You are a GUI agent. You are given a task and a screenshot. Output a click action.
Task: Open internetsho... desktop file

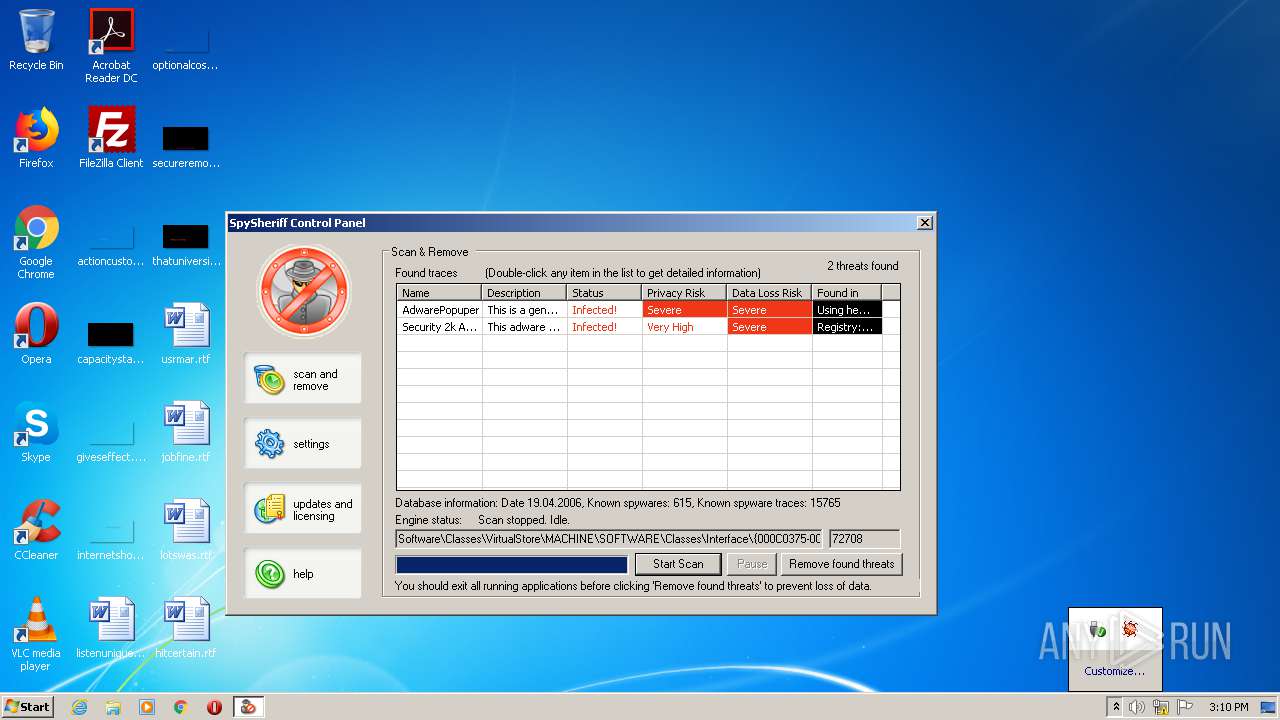pyautogui.click(x=111, y=538)
